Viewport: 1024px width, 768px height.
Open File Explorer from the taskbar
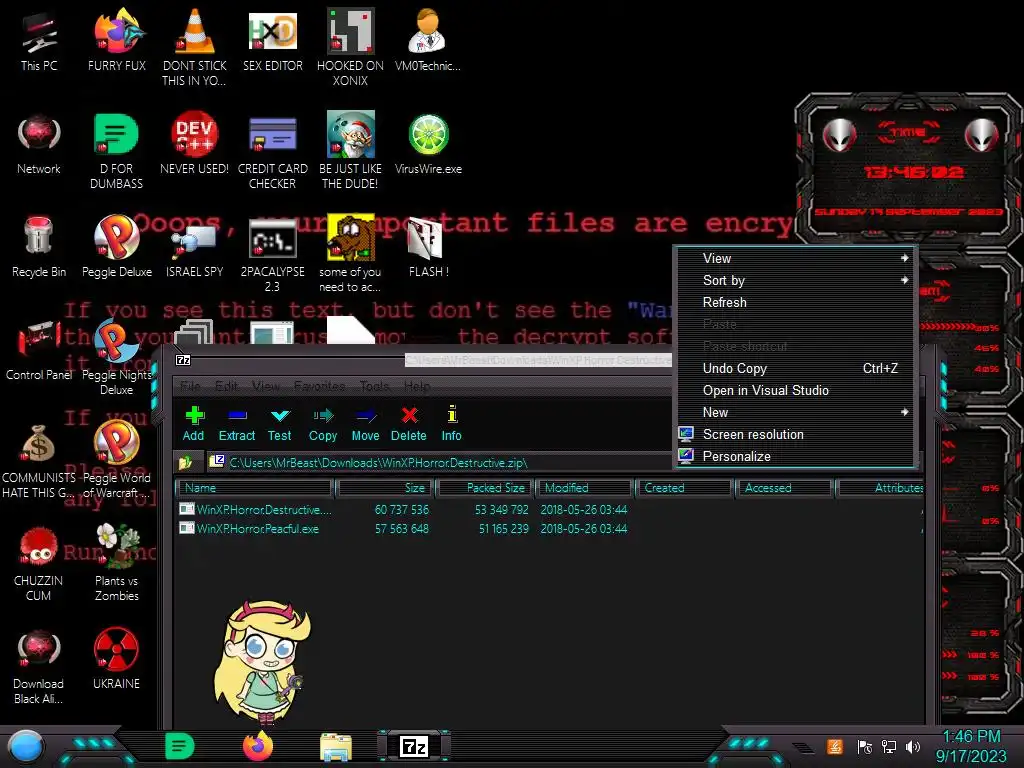tap(336, 747)
